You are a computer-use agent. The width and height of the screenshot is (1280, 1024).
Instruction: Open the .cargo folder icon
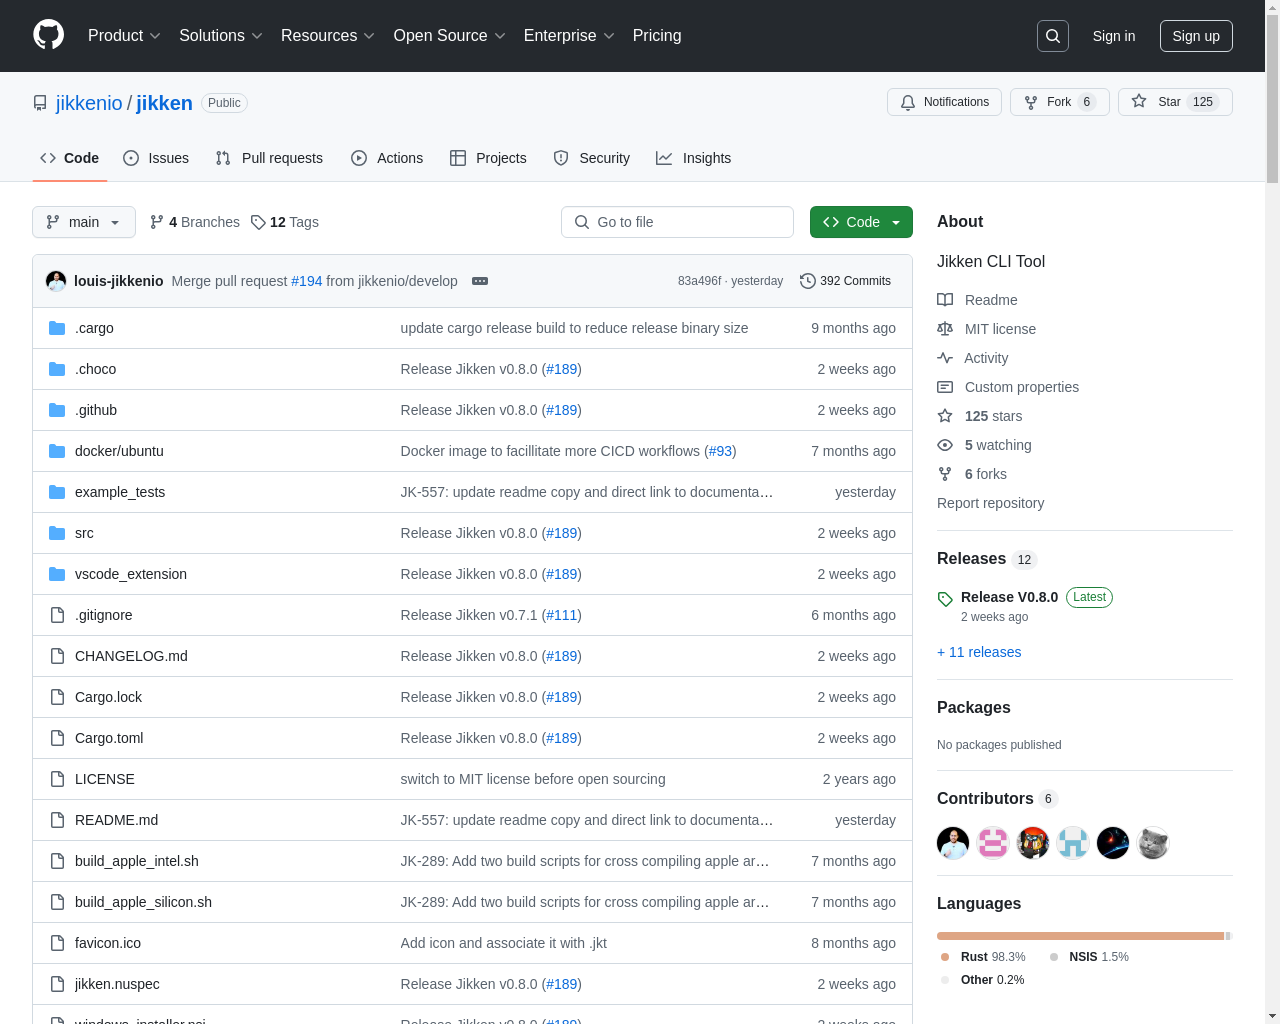(57, 328)
